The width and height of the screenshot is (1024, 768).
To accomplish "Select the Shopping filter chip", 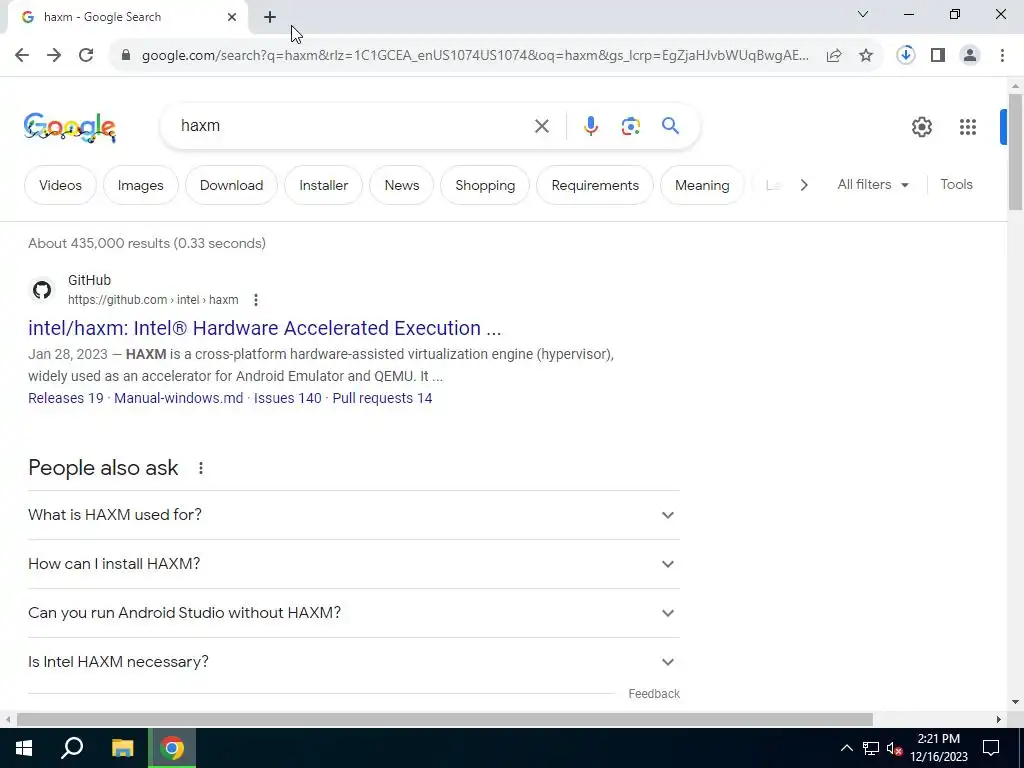I will pos(485,185).
